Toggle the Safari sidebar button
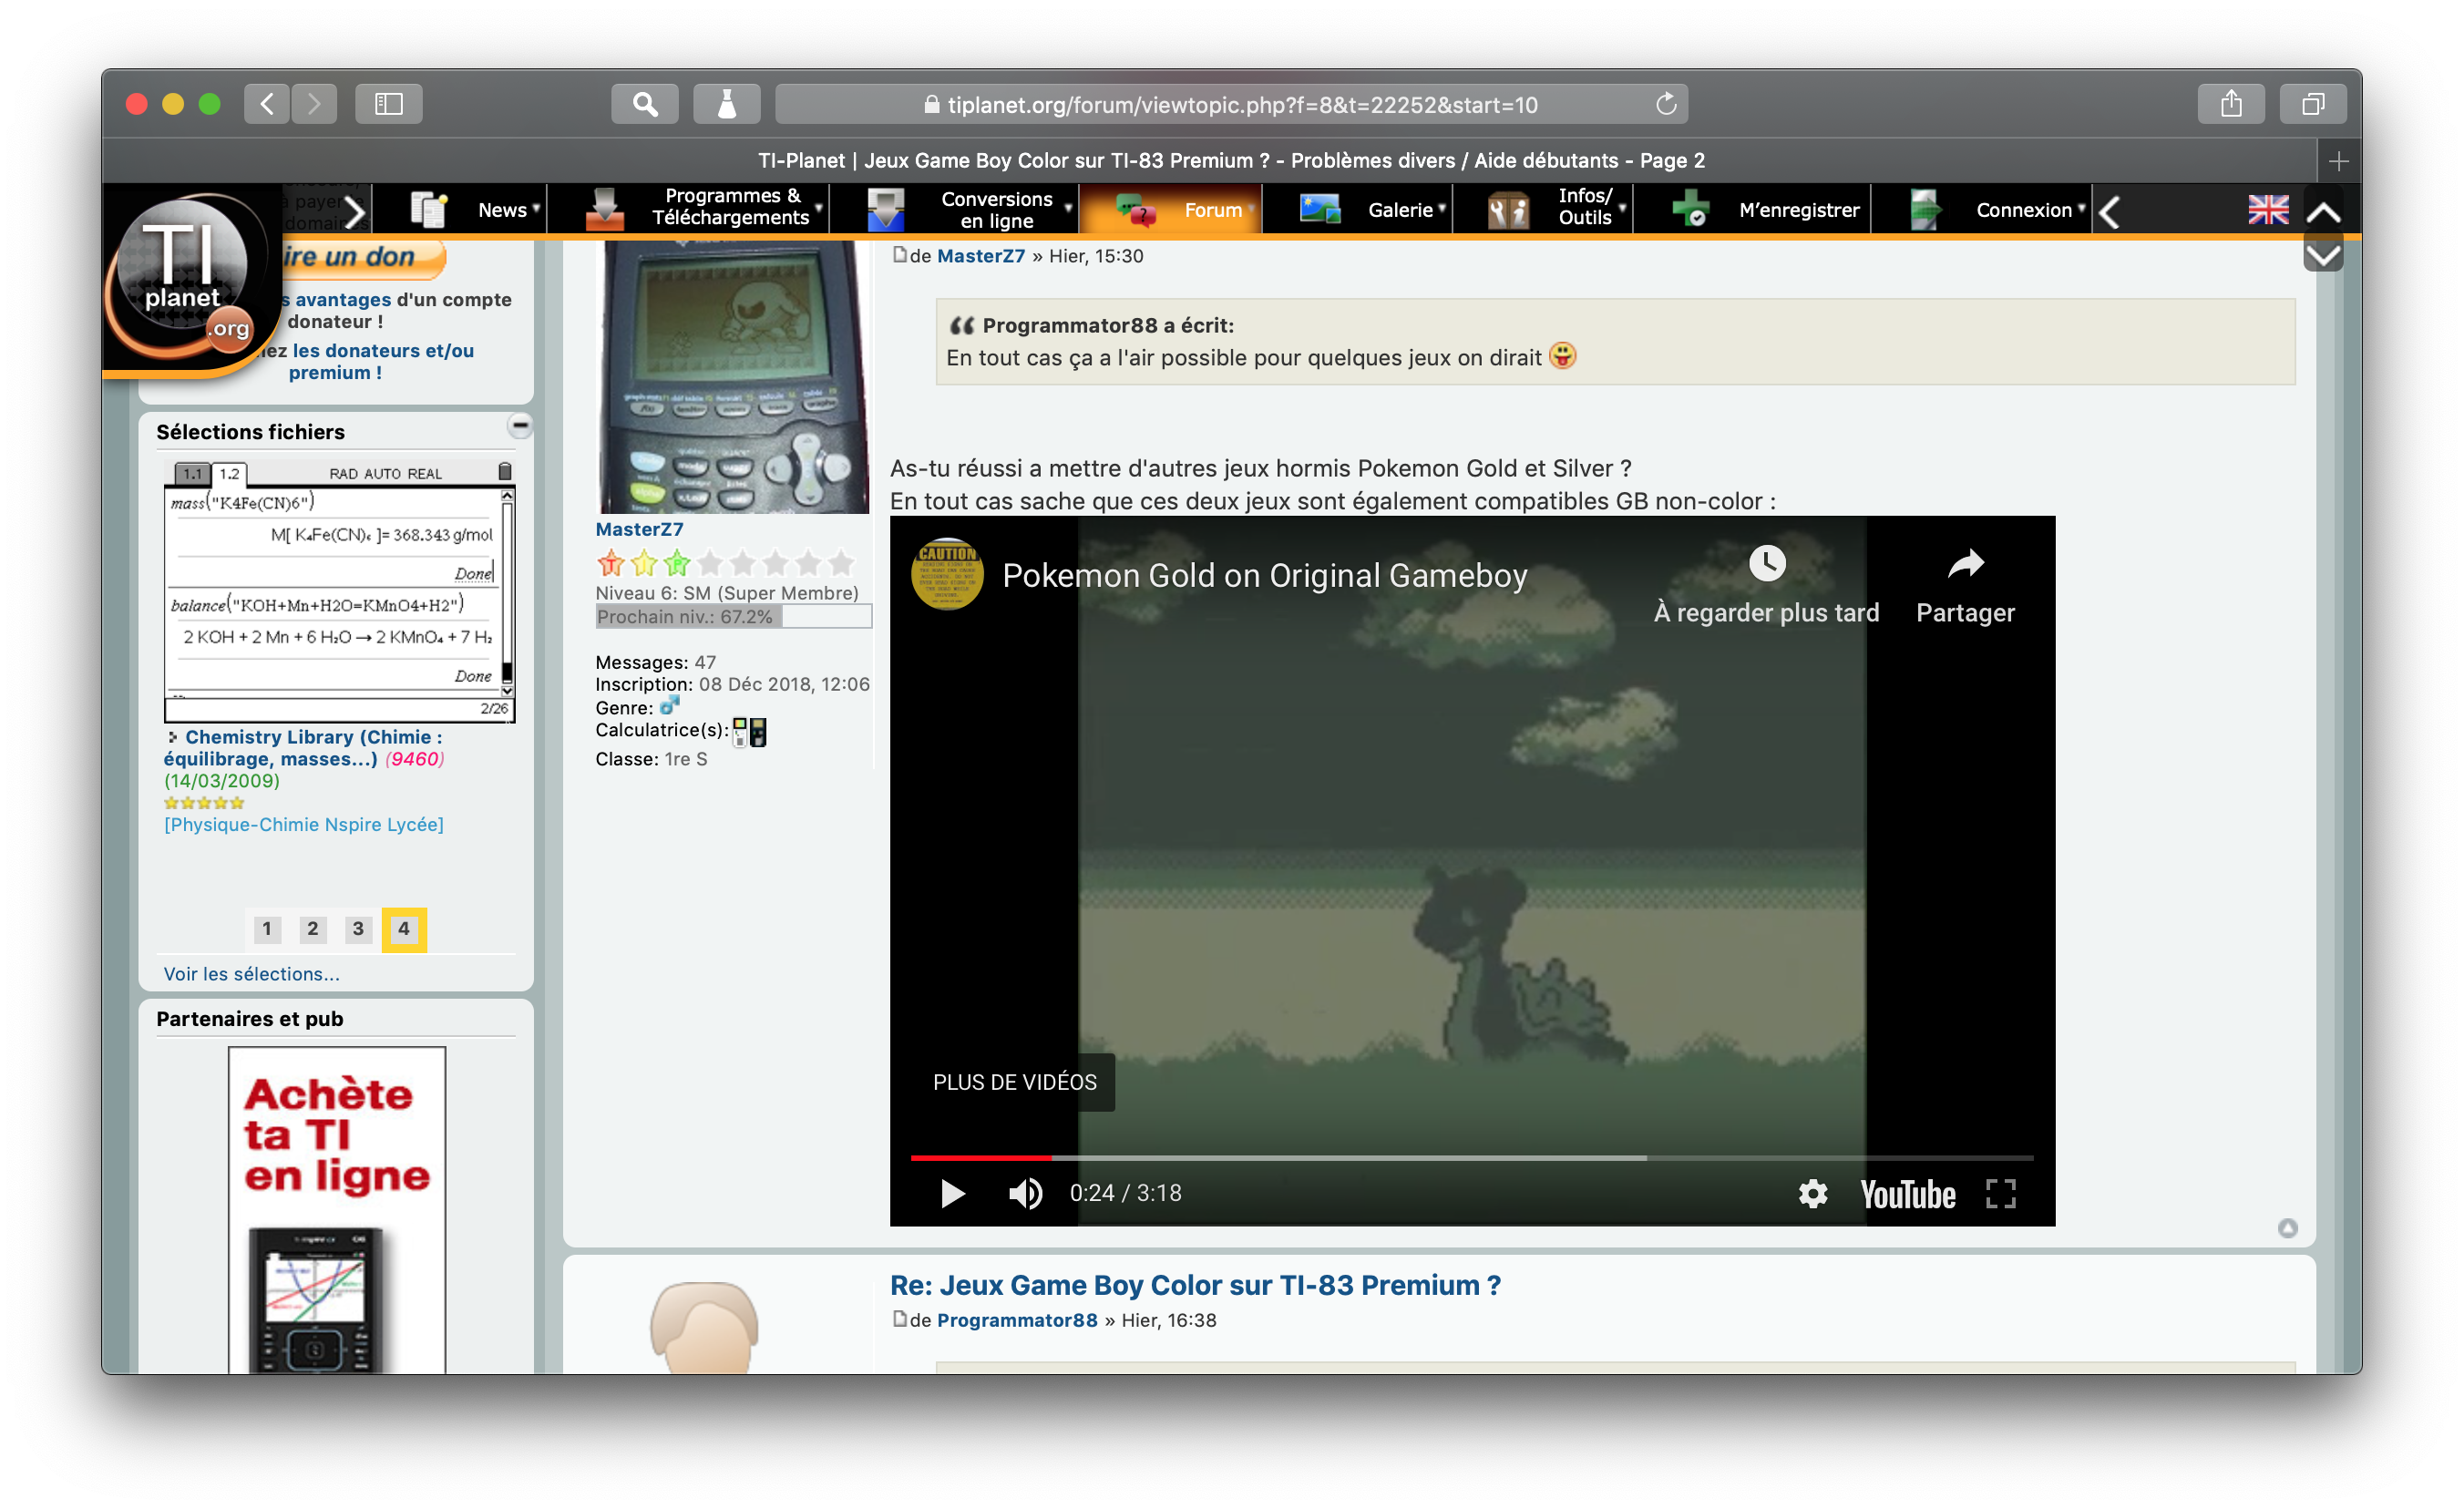This screenshot has height=1509, width=2464. (x=388, y=104)
